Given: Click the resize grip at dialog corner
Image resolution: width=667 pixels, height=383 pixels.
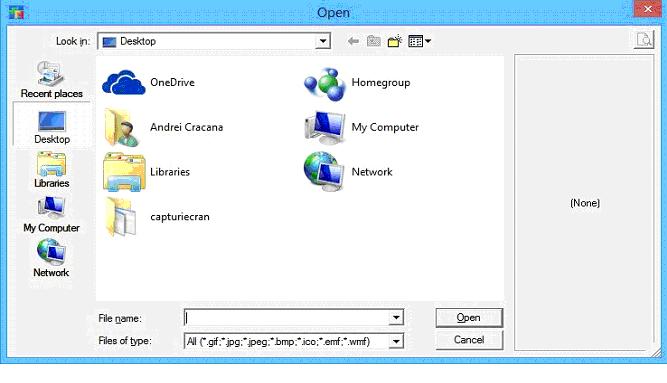Looking at the screenshot, I should click(657, 352).
